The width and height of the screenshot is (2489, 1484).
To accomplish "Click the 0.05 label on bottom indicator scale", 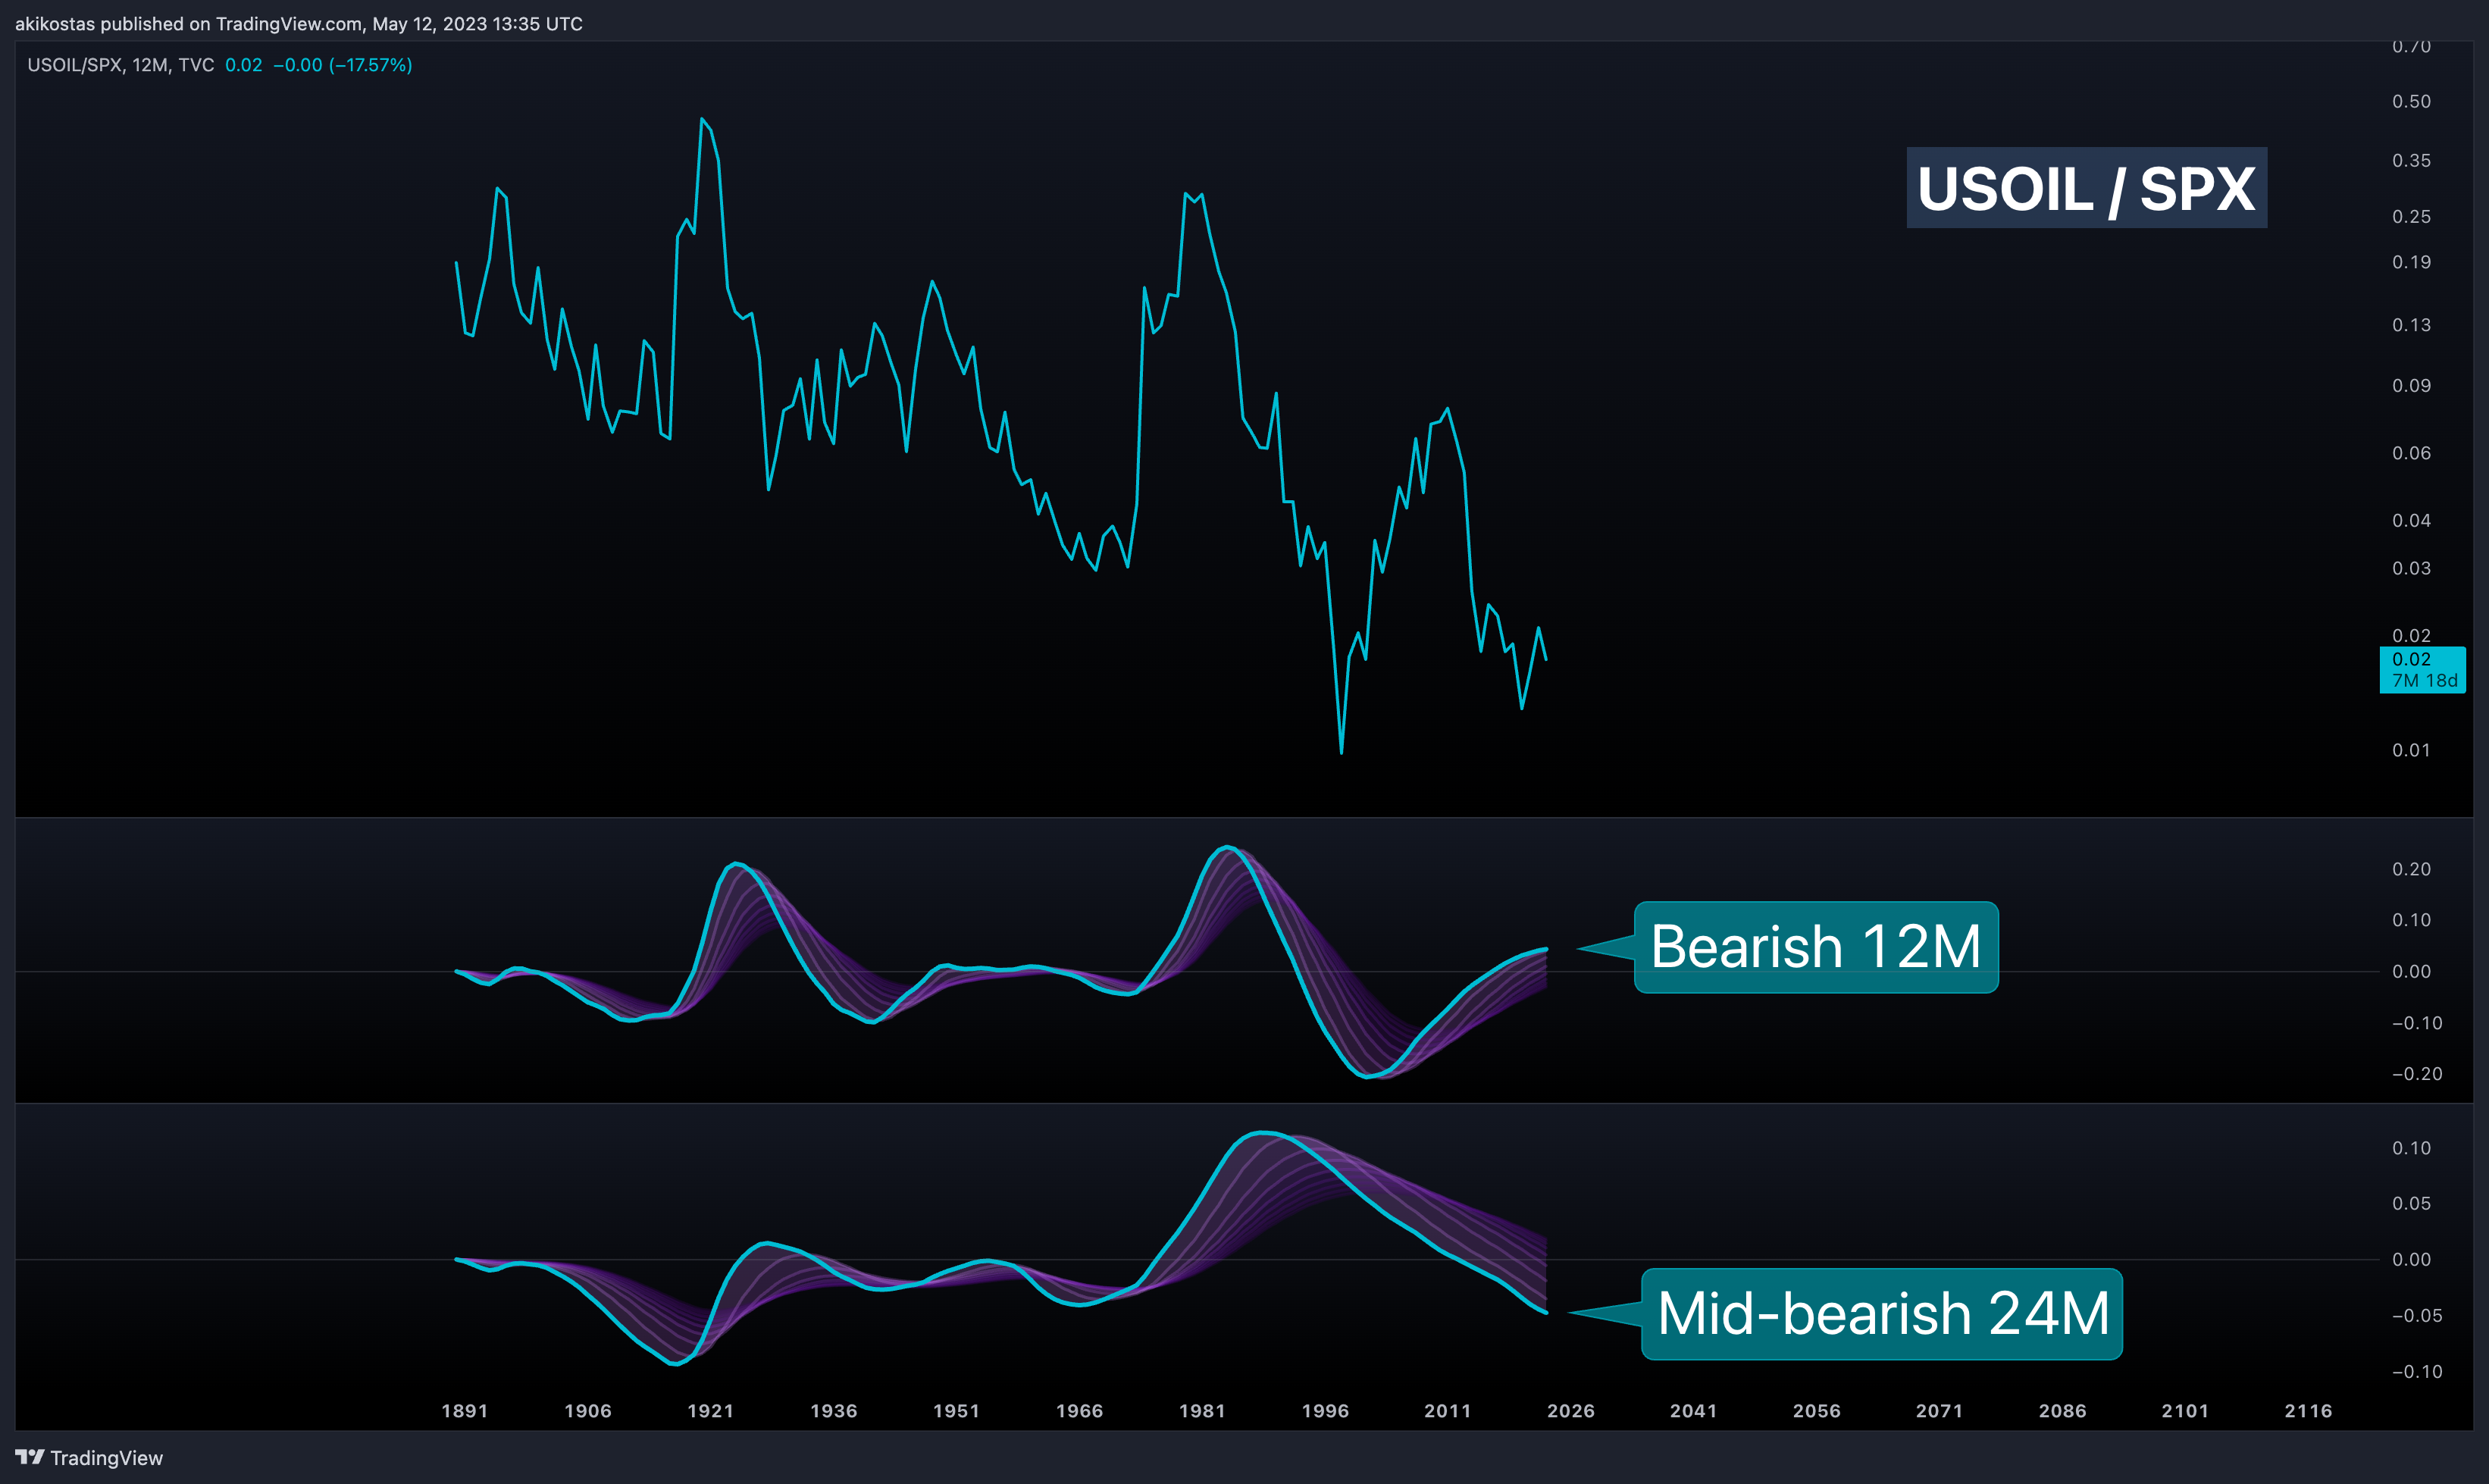I will (2412, 1203).
